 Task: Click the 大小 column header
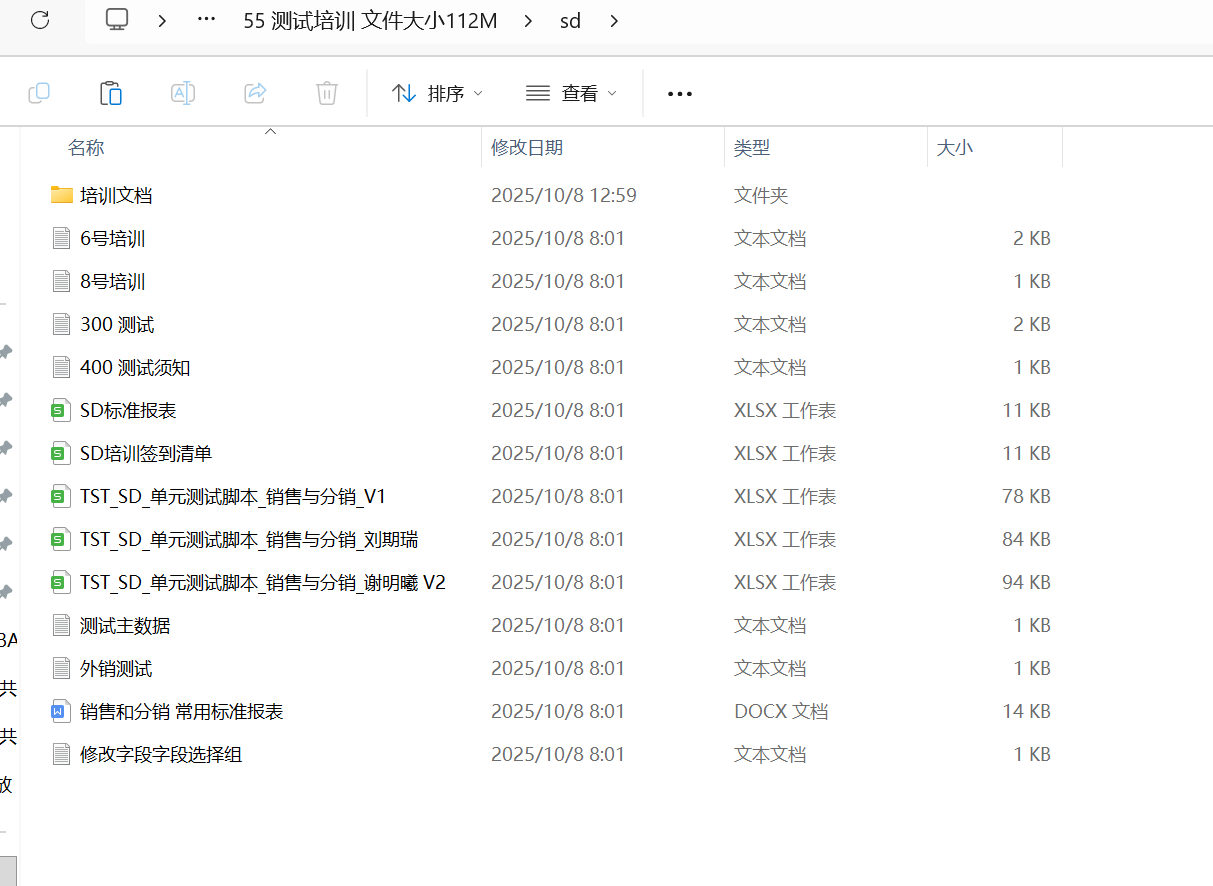954,148
